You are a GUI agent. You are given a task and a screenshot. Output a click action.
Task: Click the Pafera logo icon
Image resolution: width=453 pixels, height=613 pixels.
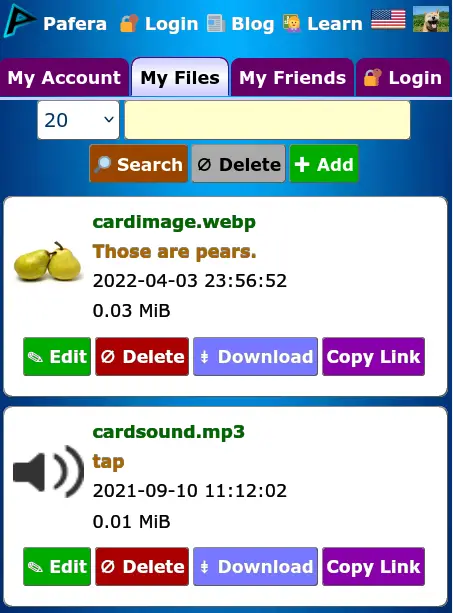20,21
